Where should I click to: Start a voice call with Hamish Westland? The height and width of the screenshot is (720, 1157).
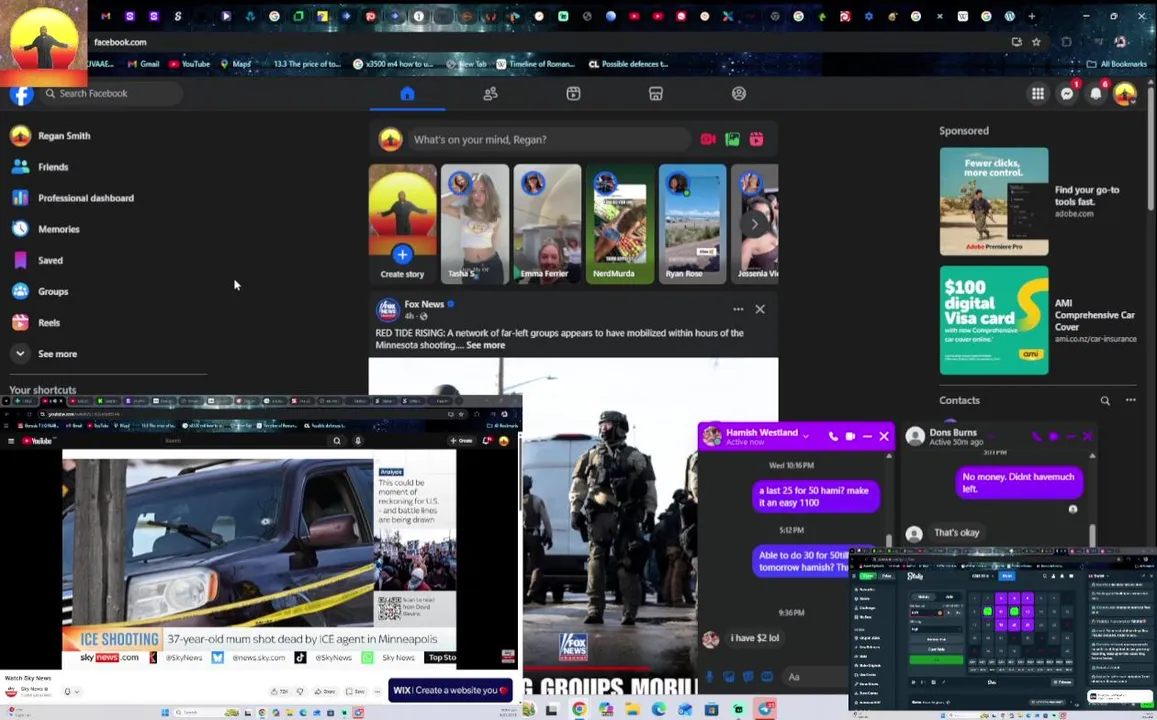click(833, 436)
